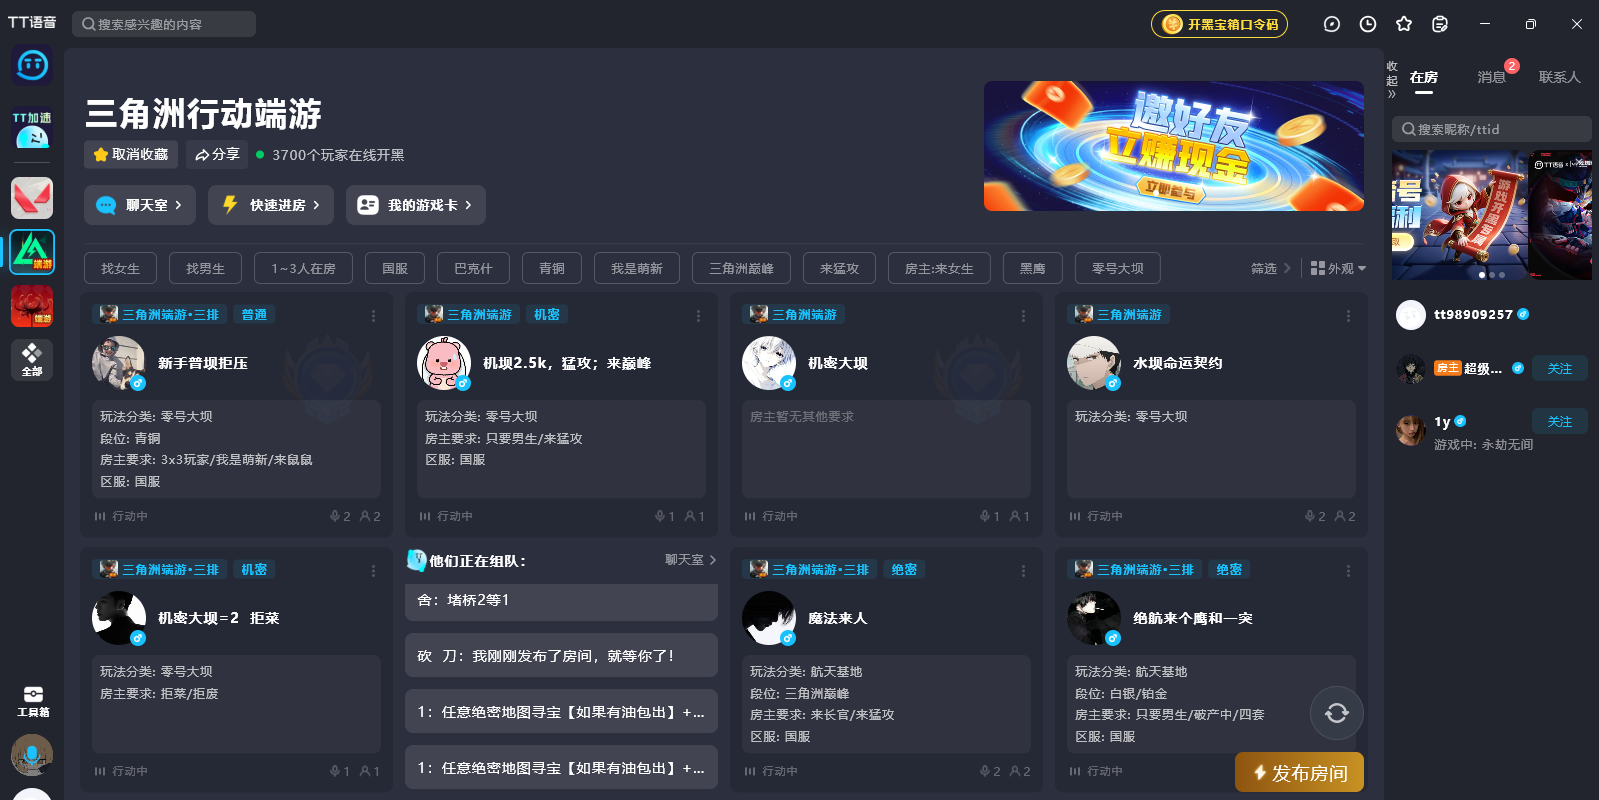Click the 全部 all games icon
1599x800 pixels.
point(32,359)
